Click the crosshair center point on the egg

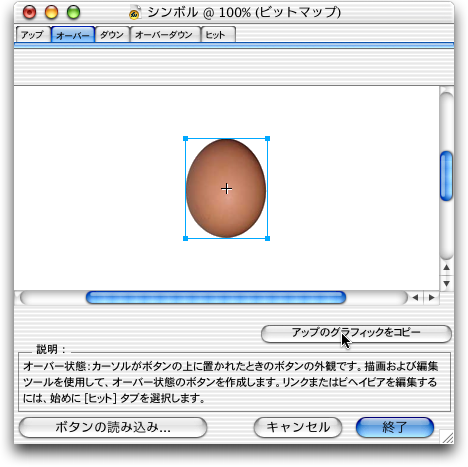pyautogui.click(x=226, y=189)
